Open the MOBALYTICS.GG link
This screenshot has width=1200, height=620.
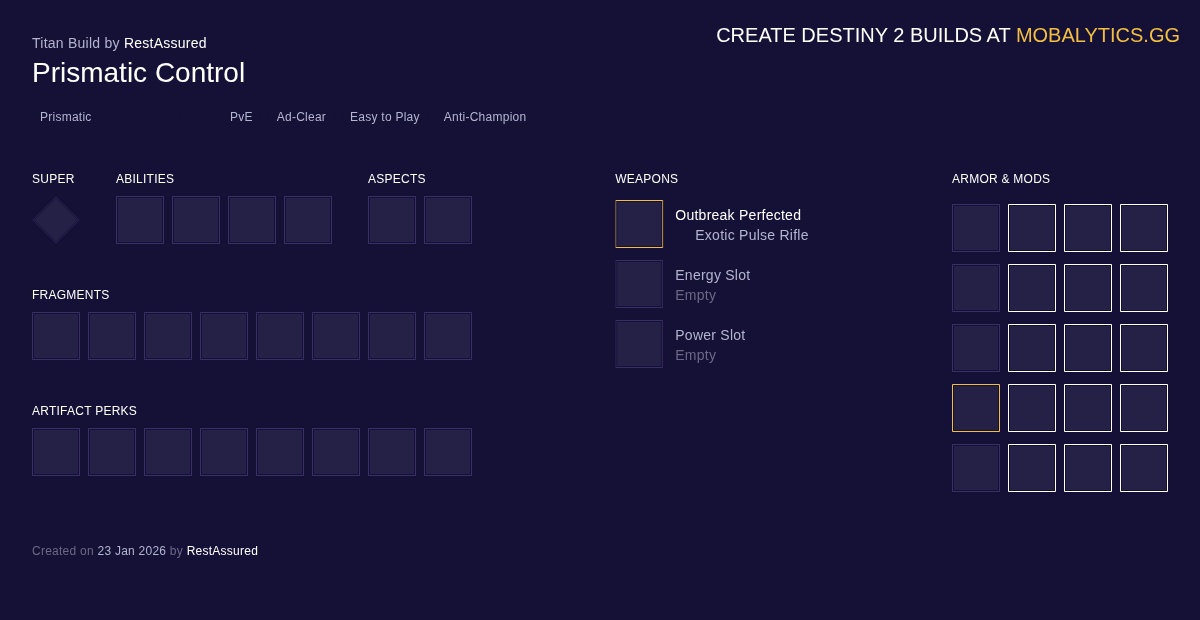tap(1098, 35)
